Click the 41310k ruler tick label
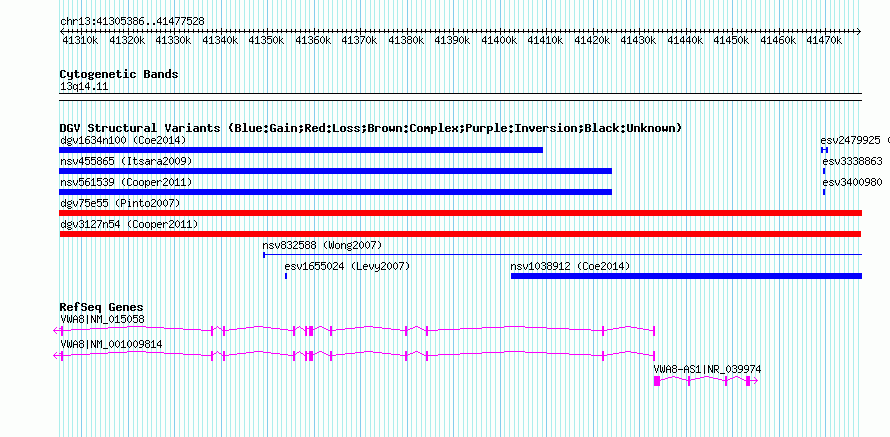 pos(79,40)
